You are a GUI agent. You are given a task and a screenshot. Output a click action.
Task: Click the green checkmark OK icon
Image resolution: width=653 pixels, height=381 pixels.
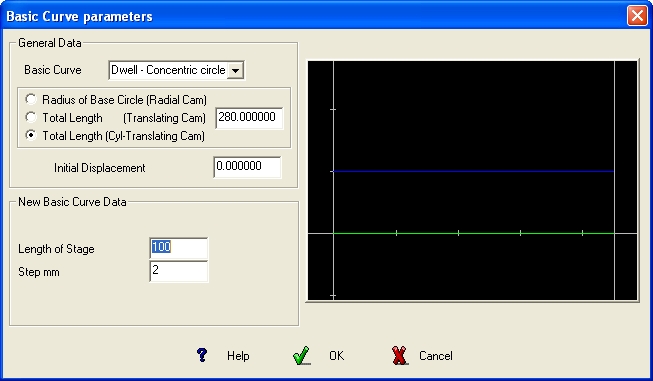point(302,356)
